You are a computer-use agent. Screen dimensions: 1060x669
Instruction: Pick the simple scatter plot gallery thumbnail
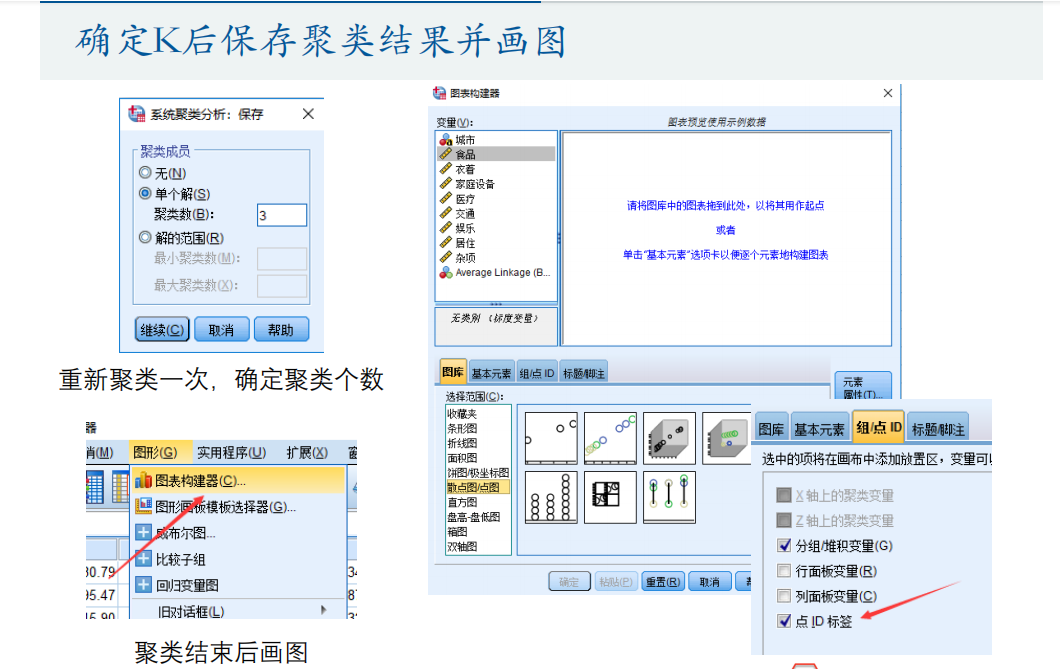(551, 438)
